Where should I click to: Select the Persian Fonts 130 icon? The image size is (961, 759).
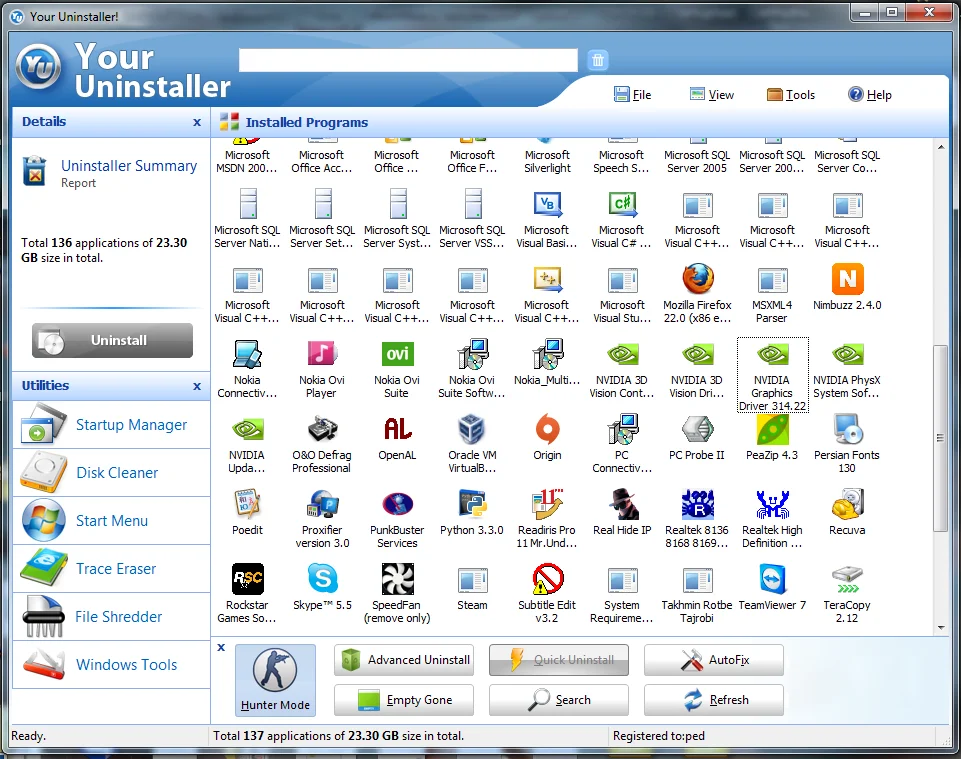point(847,429)
